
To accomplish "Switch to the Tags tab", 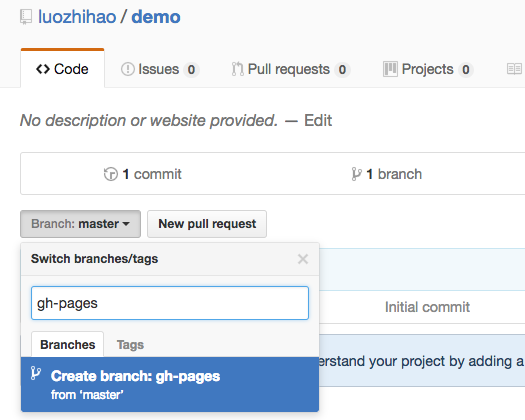I will pos(130,345).
